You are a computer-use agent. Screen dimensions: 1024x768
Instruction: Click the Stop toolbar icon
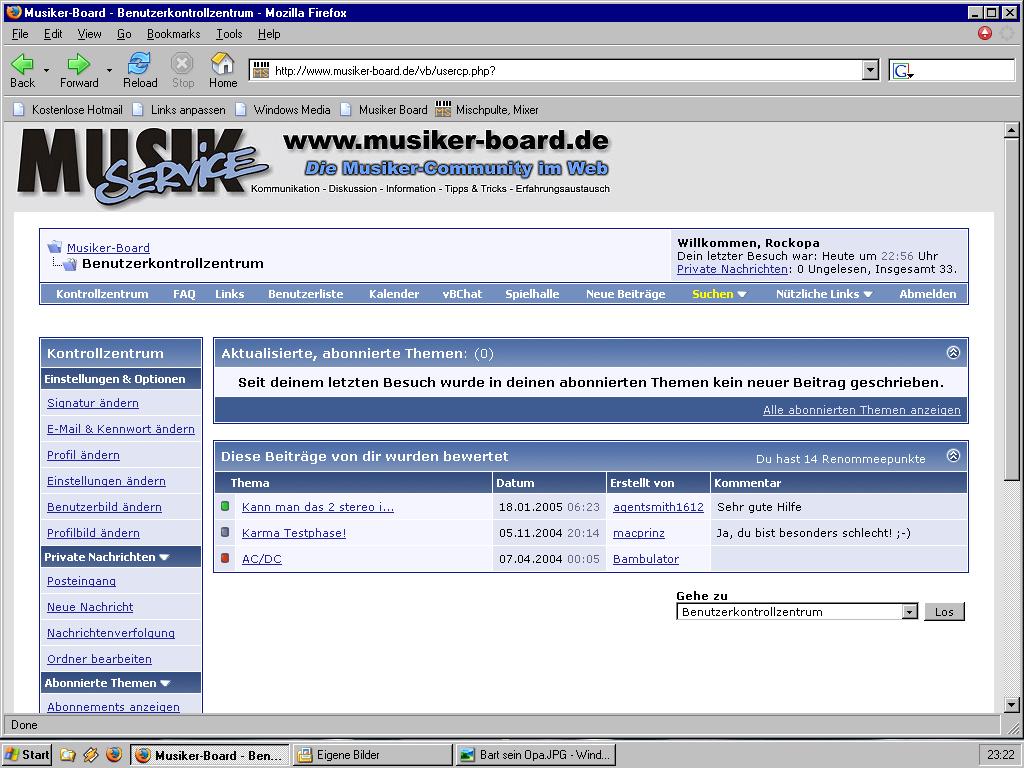click(182, 63)
